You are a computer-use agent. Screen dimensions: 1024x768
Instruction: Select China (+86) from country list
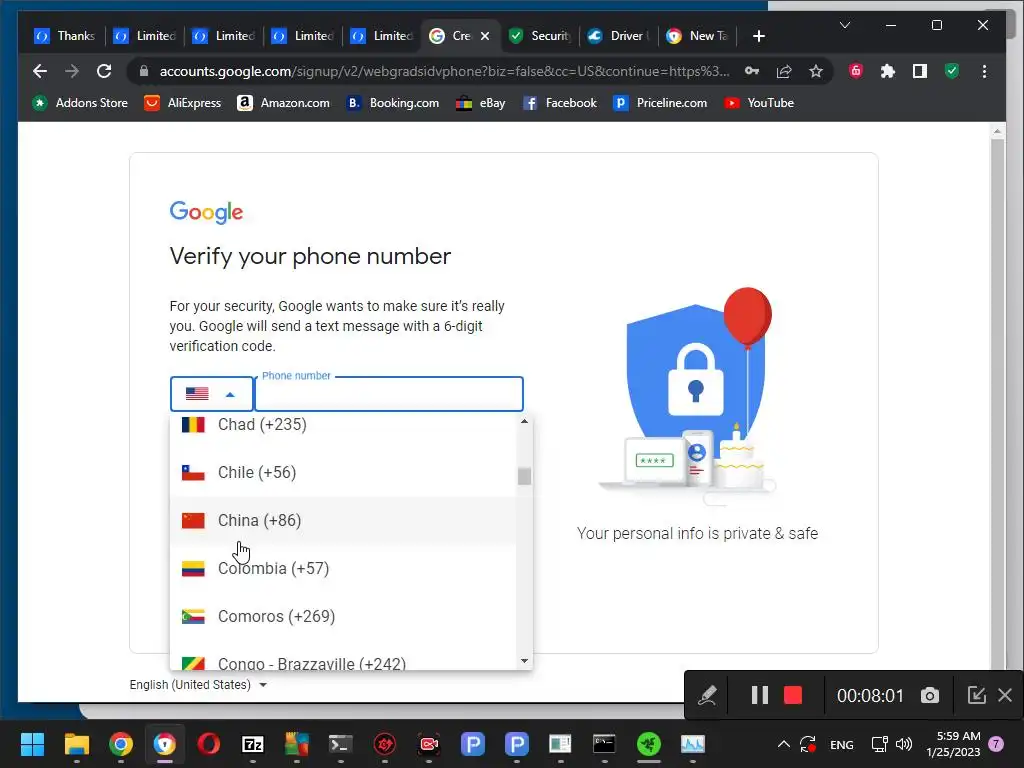(343, 520)
